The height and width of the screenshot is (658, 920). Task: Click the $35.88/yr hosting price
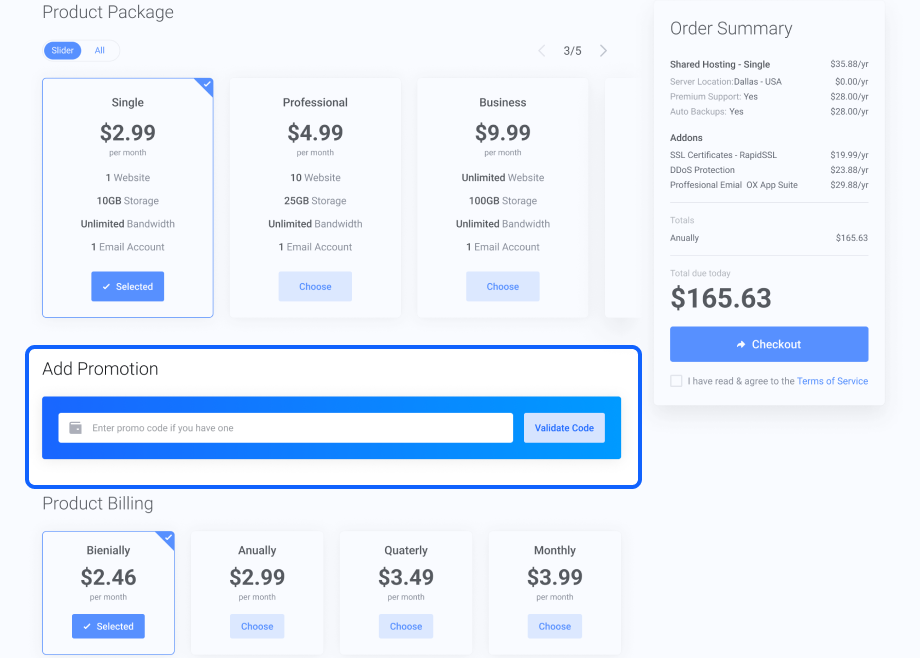tap(849, 65)
